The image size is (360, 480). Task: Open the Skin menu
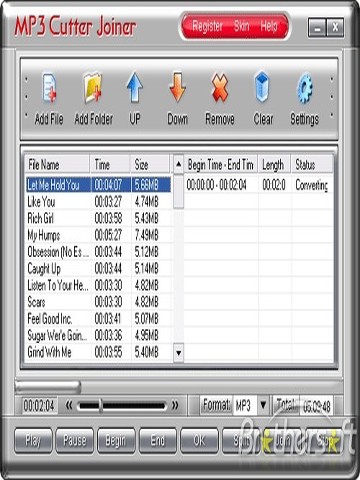point(241,26)
